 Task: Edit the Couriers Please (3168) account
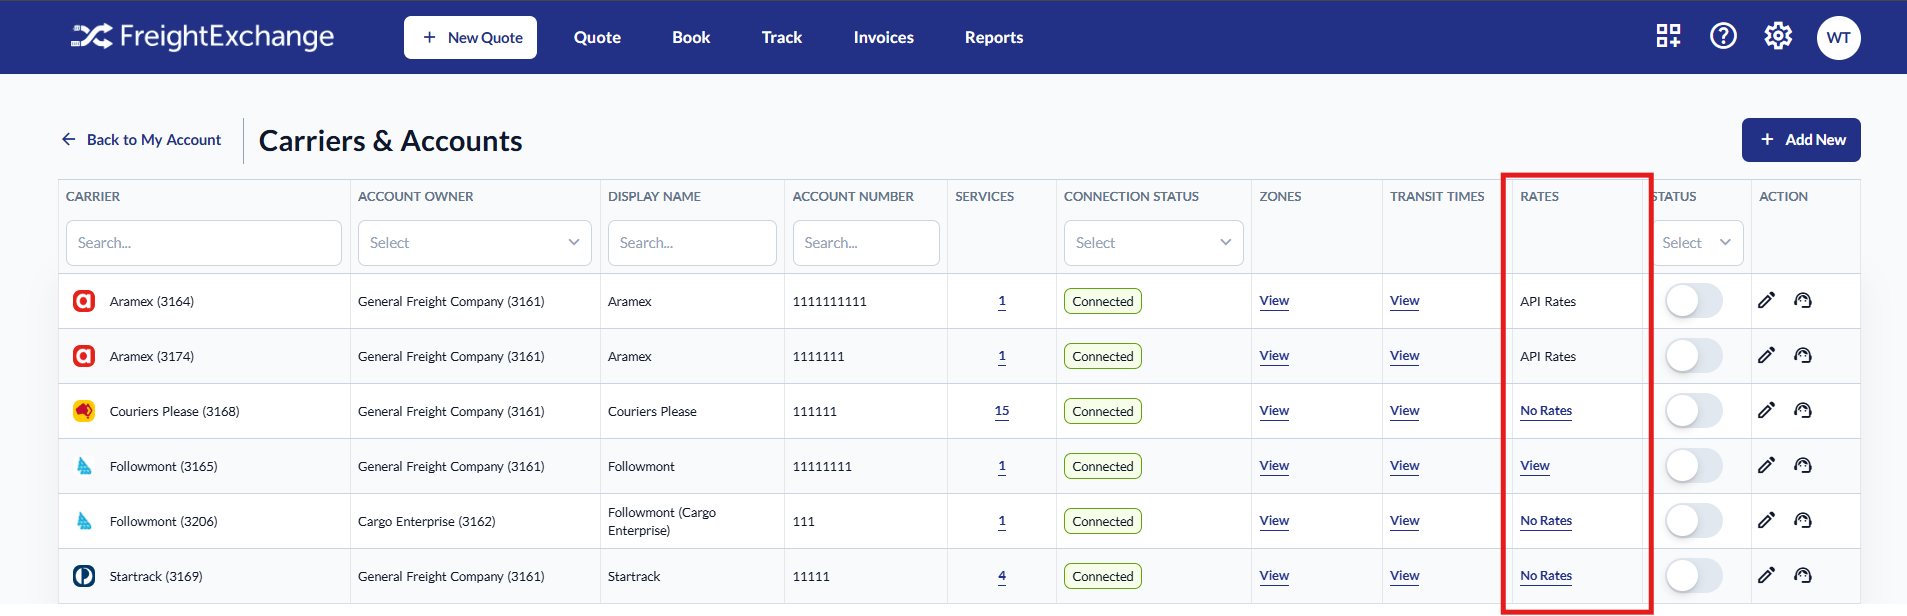click(x=1767, y=410)
